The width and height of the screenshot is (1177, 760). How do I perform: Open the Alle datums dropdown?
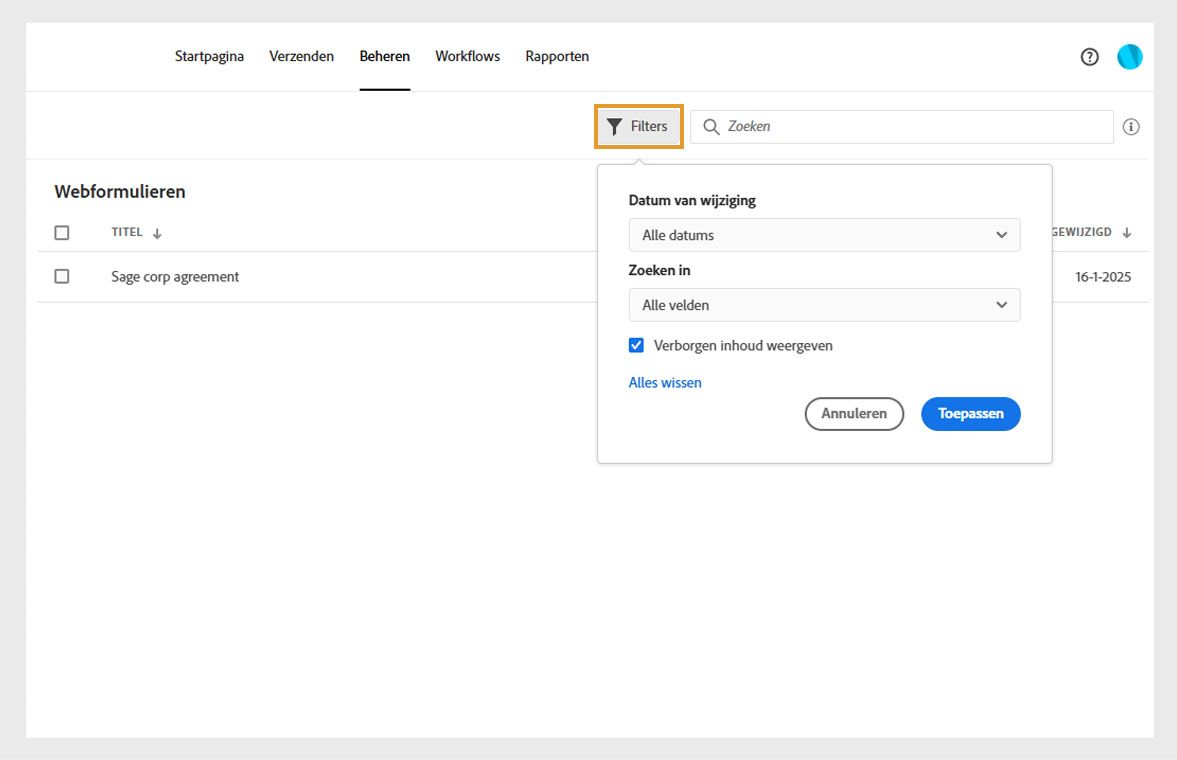click(824, 235)
